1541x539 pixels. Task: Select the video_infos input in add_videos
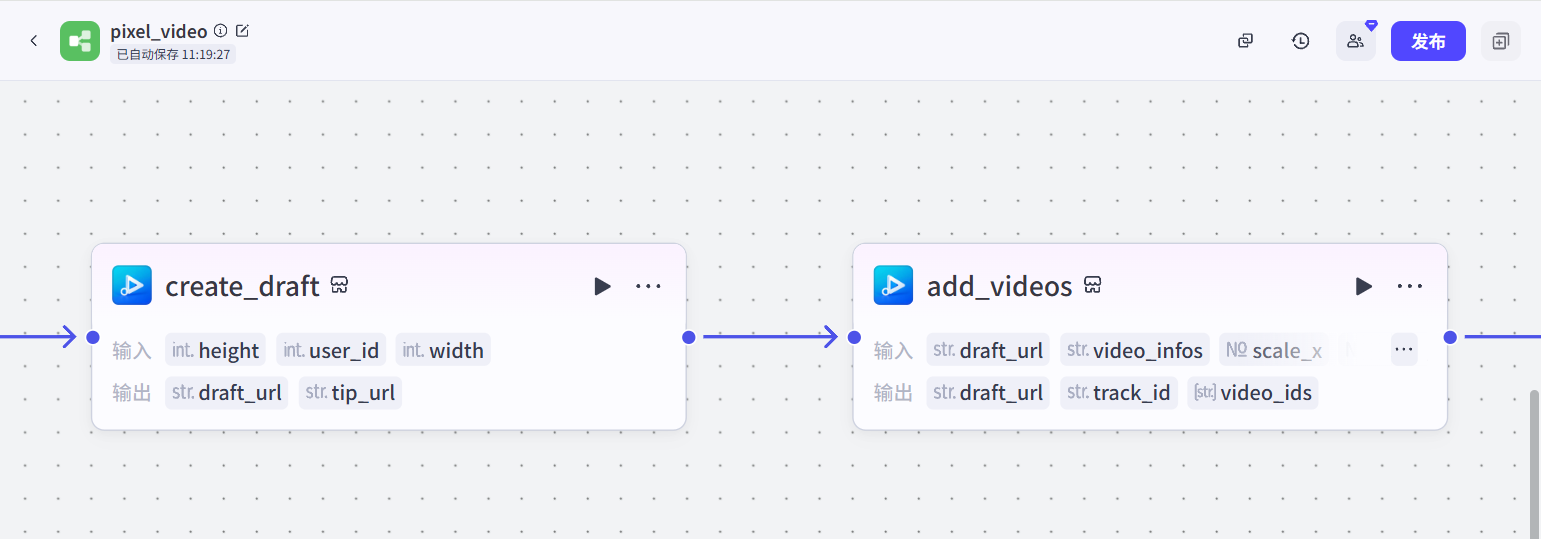pyautogui.click(x=1134, y=350)
